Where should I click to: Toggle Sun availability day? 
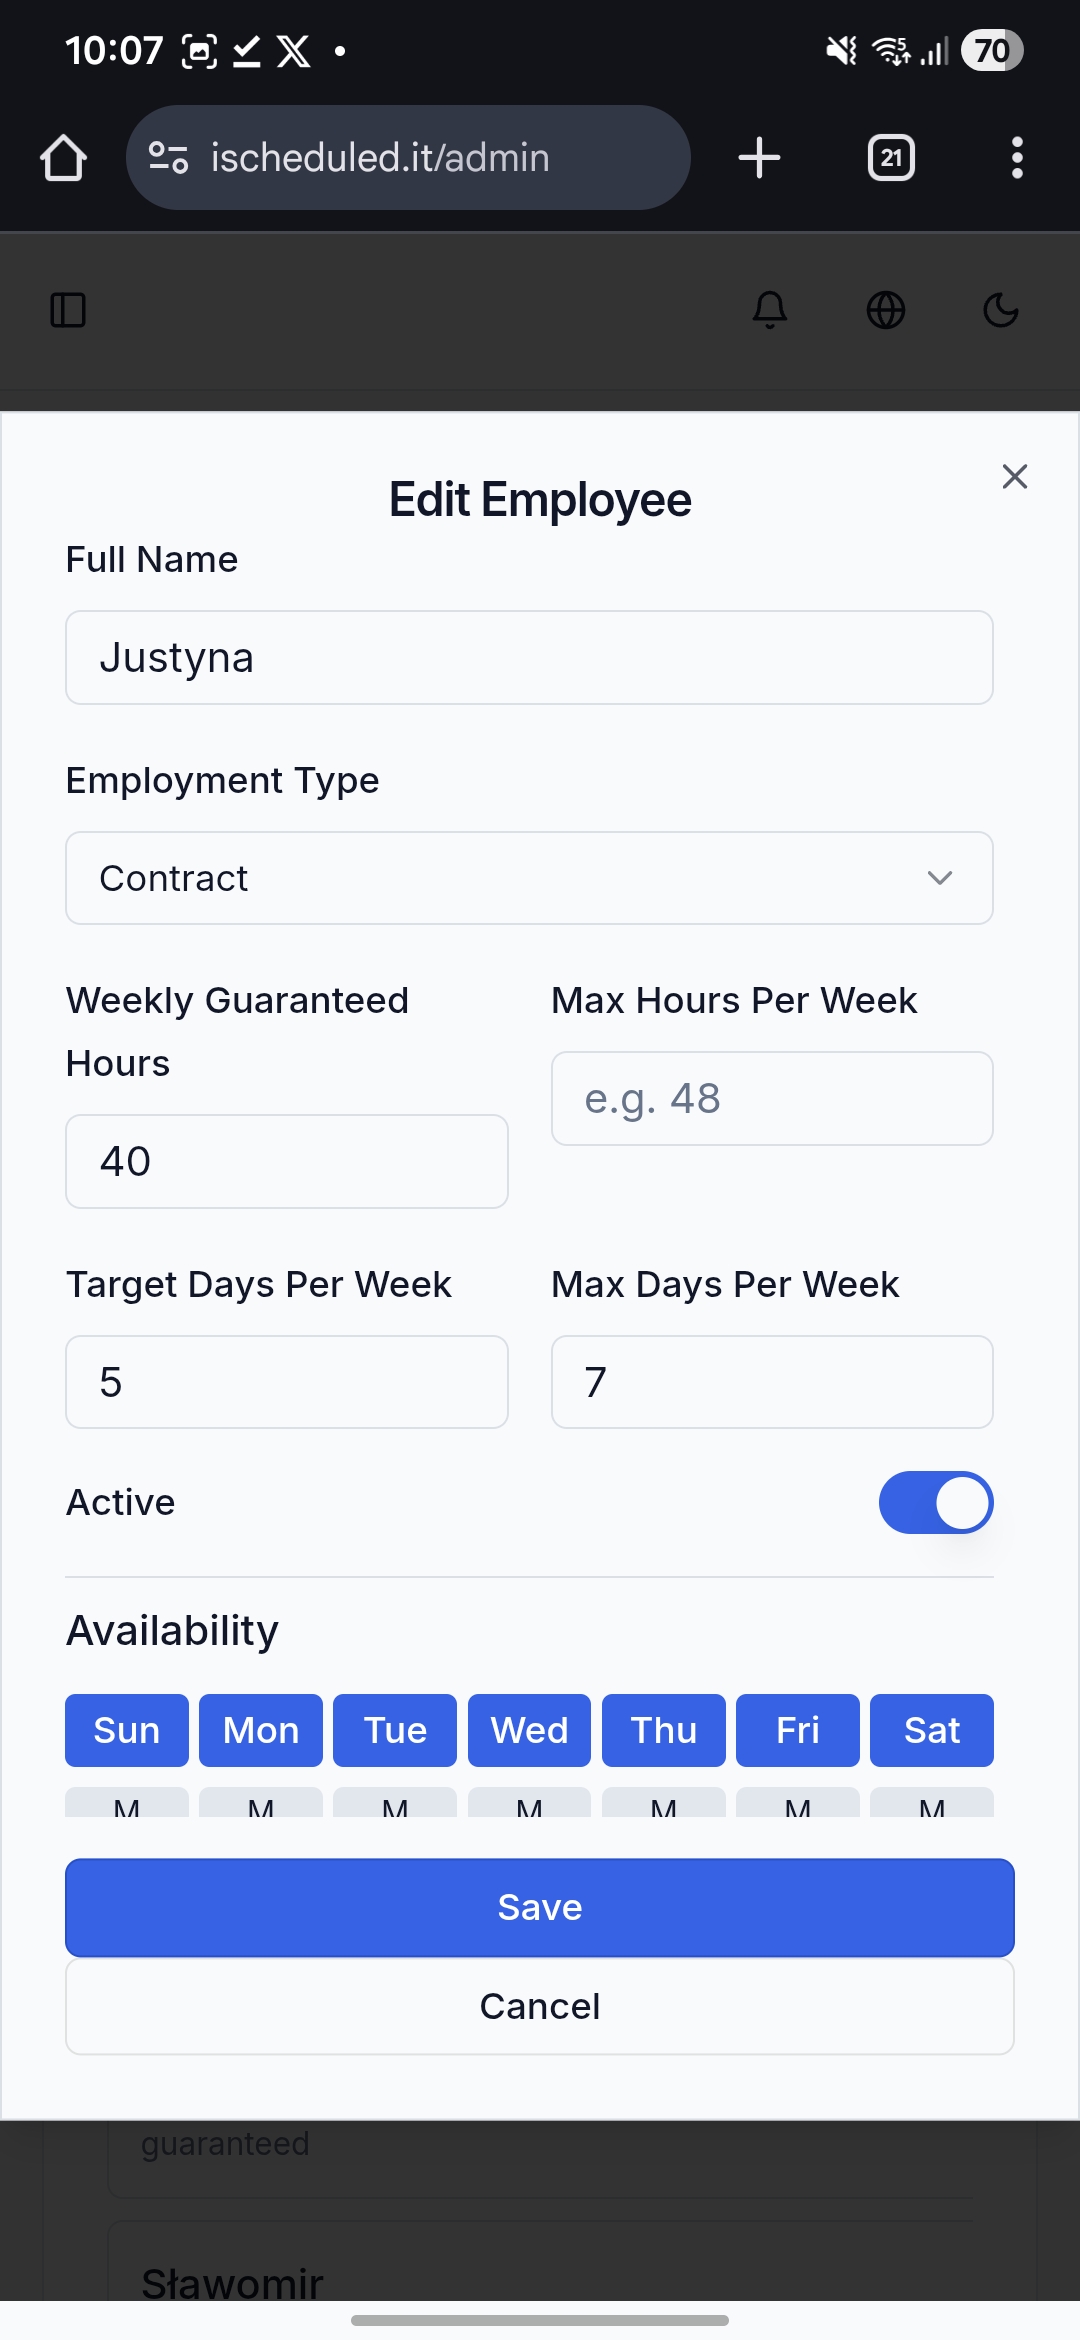[x=127, y=1730]
